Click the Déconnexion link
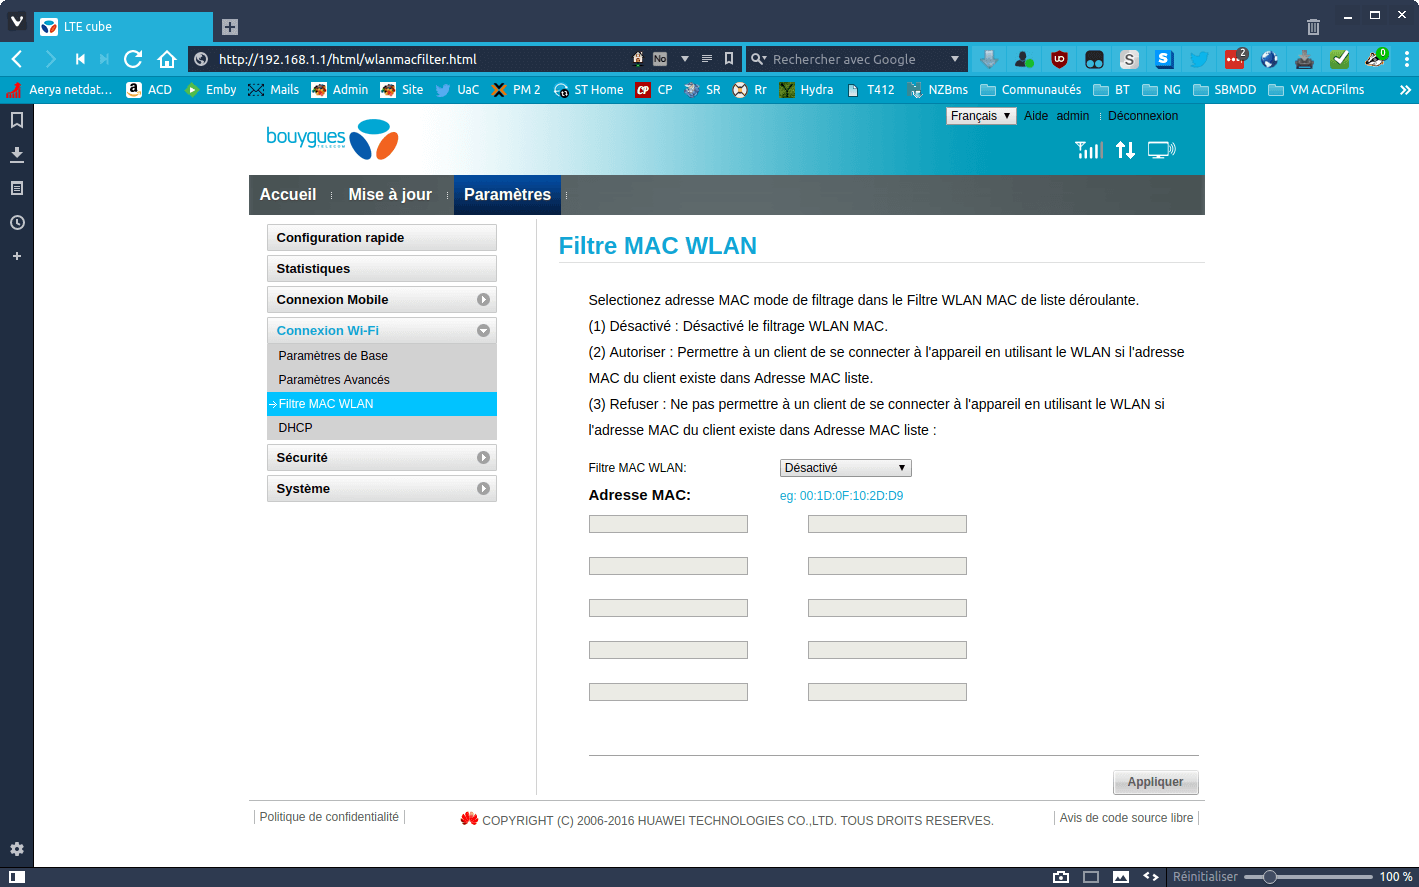The width and height of the screenshot is (1419, 887). click(x=1143, y=116)
